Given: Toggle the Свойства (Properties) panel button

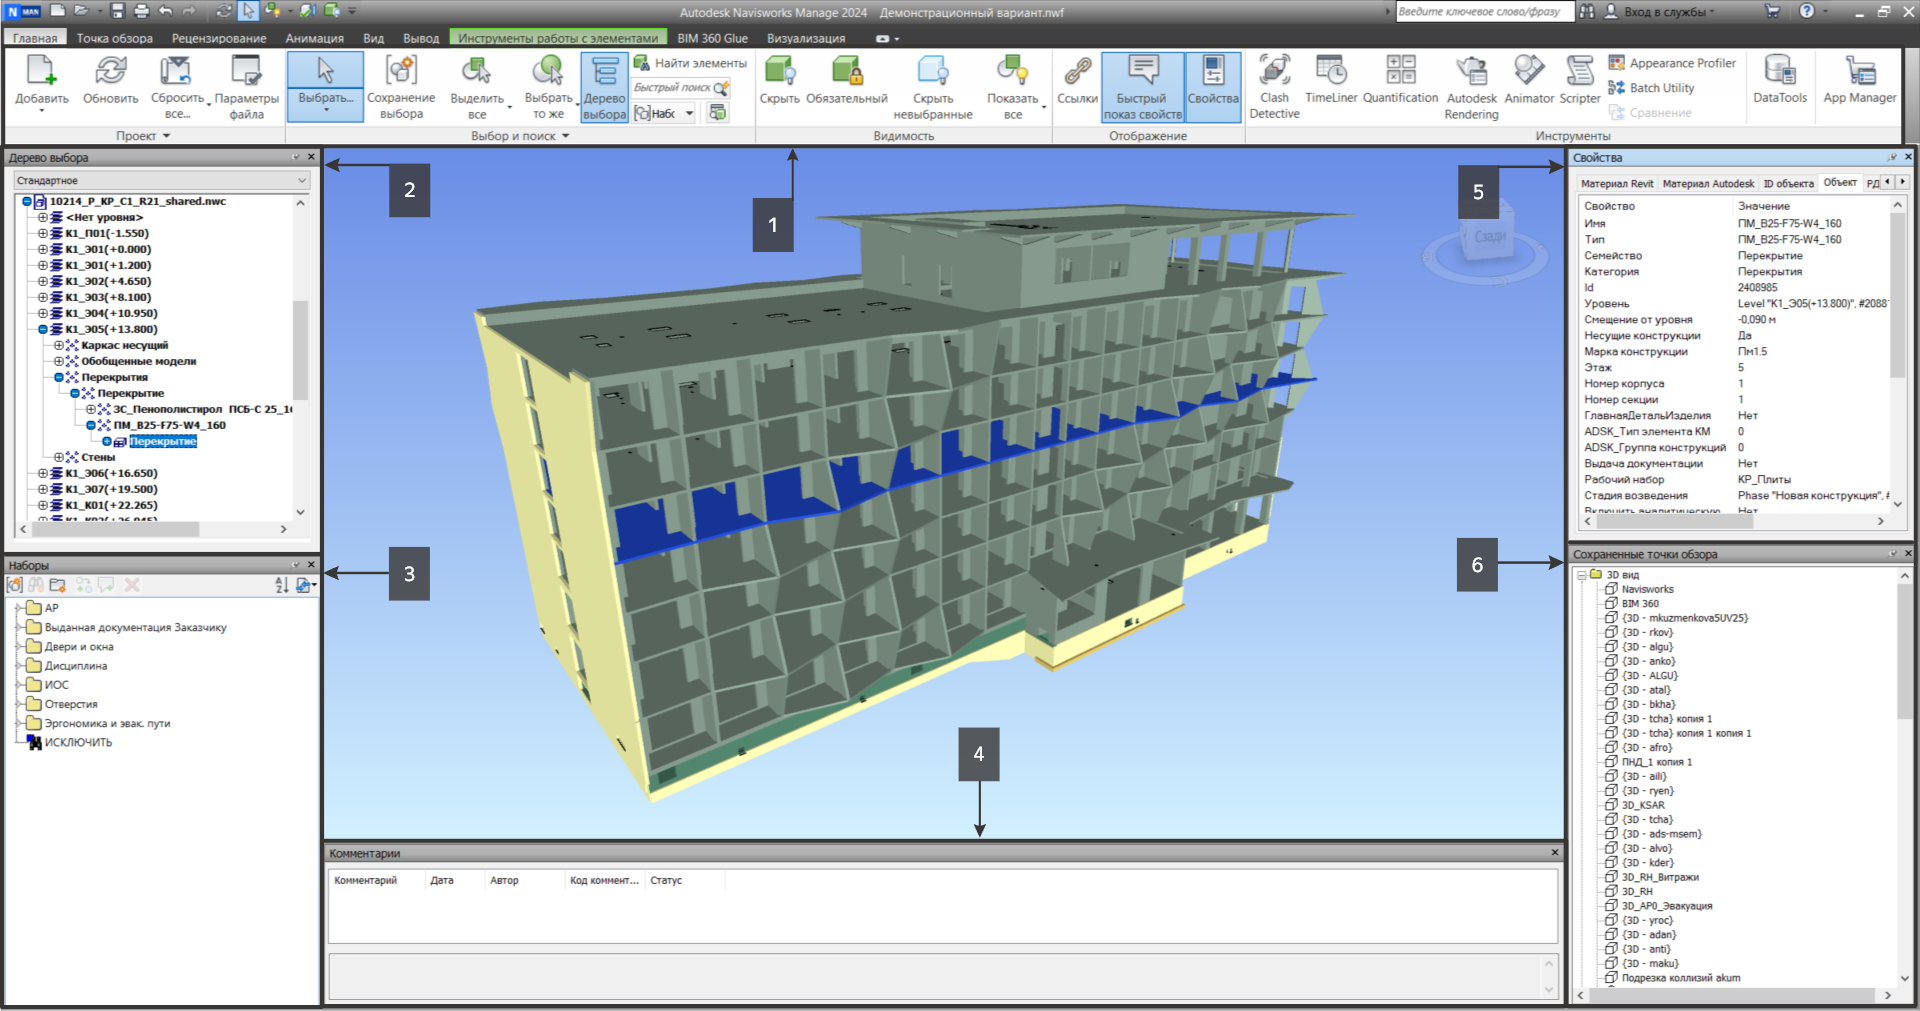Looking at the screenshot, I should click(x=1213, y=87).
